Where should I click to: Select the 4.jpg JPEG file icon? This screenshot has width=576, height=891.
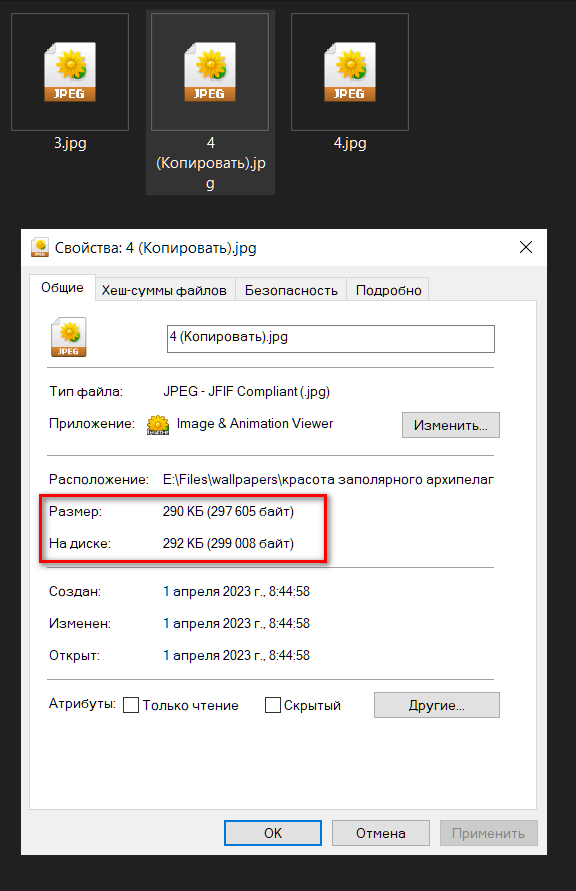tap(350, 72)
